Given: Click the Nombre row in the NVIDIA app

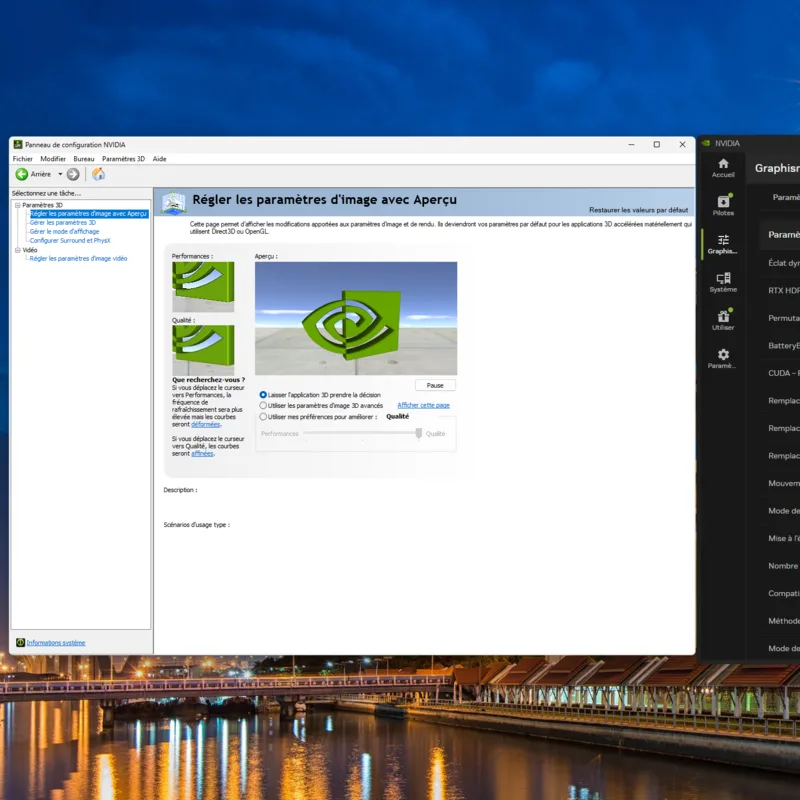Looking at the screenshot, I should [780, 566].
